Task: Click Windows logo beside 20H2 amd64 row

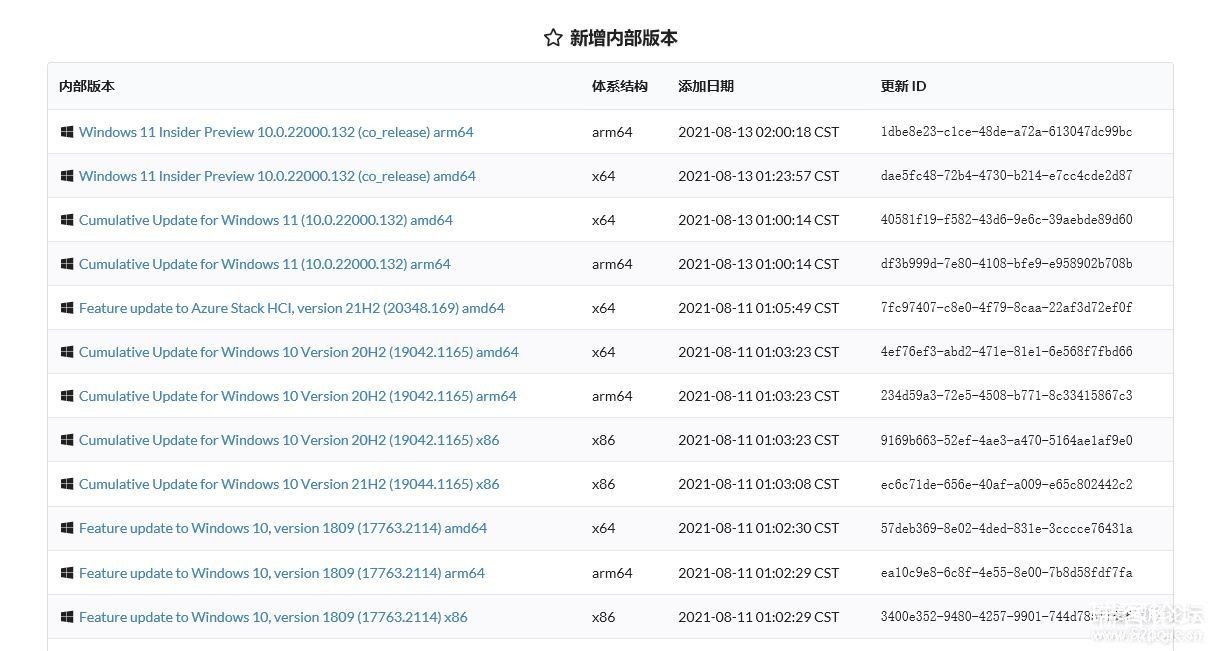Action: 67,352
